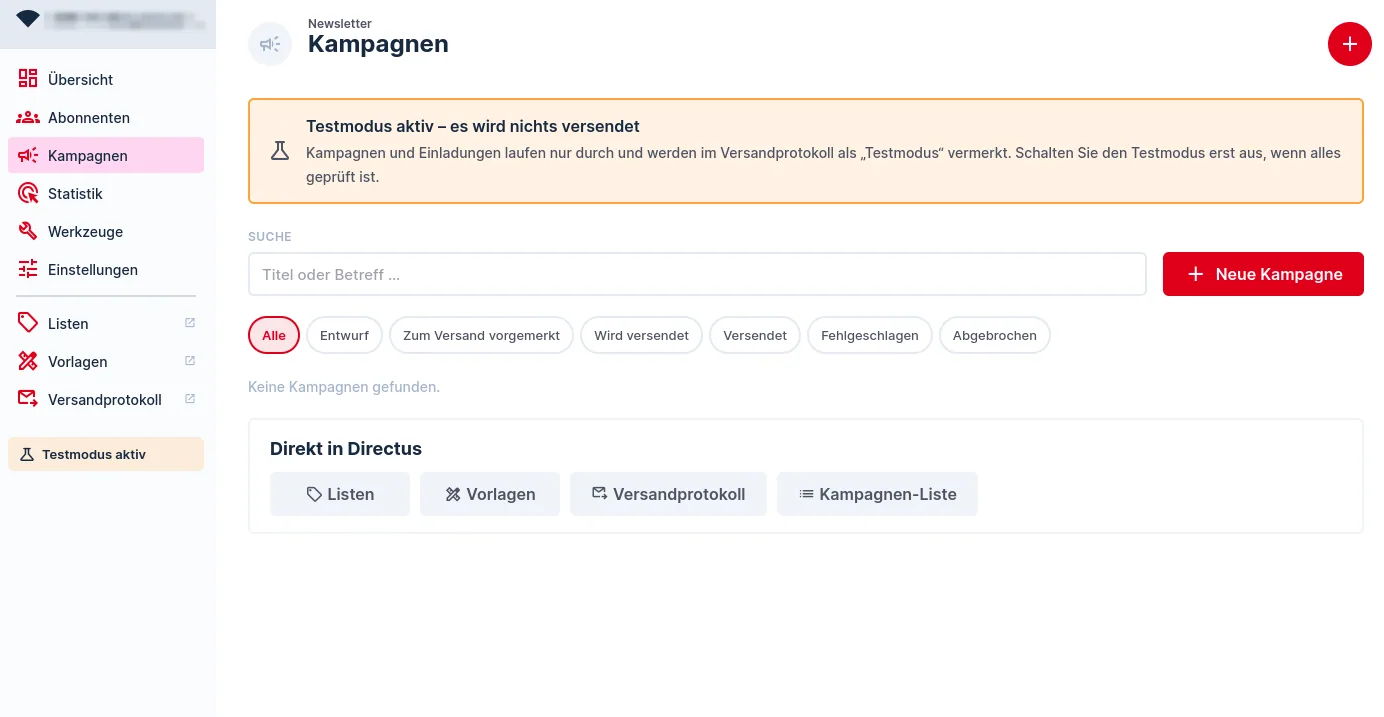The width and height of the screenshot is (1384, 717).
Task: Click the Versandprotokoll mail icon in sidebar
Action: coord(28,399)
